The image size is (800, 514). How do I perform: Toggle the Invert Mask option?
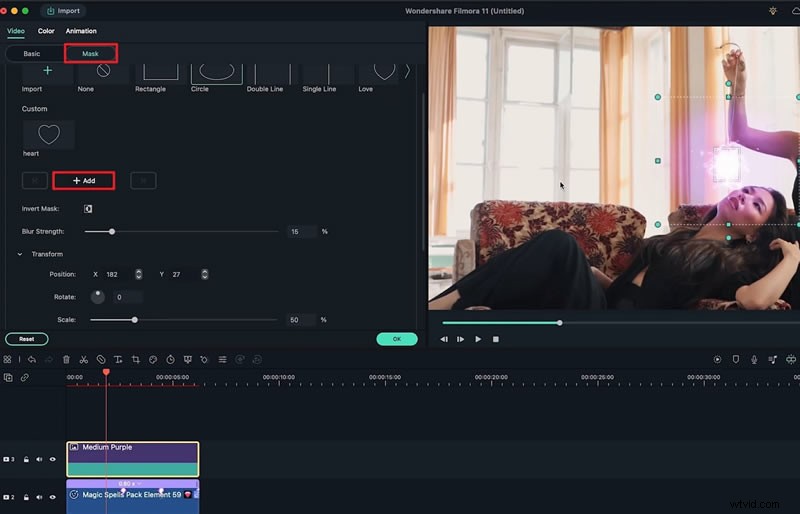(x=88, y=209)
